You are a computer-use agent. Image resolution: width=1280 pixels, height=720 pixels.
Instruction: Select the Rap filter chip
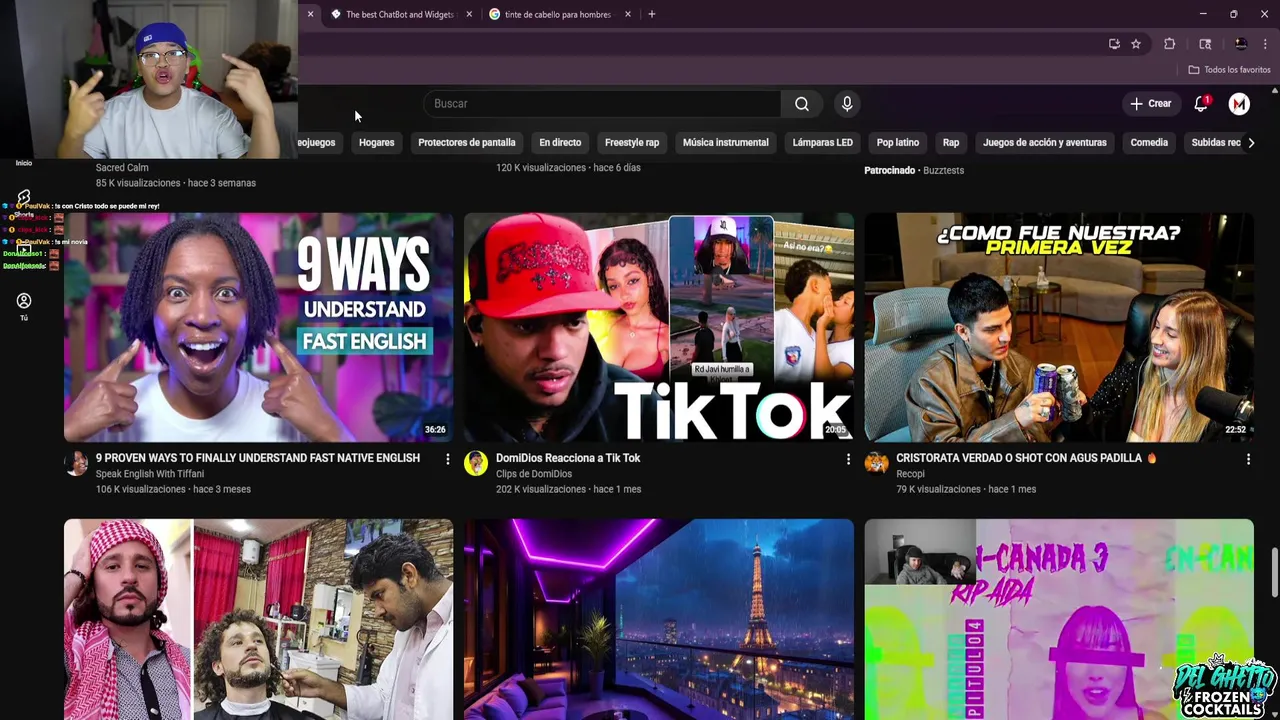pyautogui.click(x=951, y=143)
